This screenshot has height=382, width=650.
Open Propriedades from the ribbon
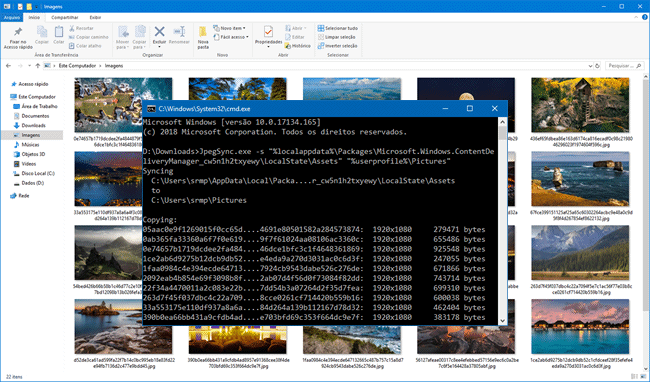268,31
